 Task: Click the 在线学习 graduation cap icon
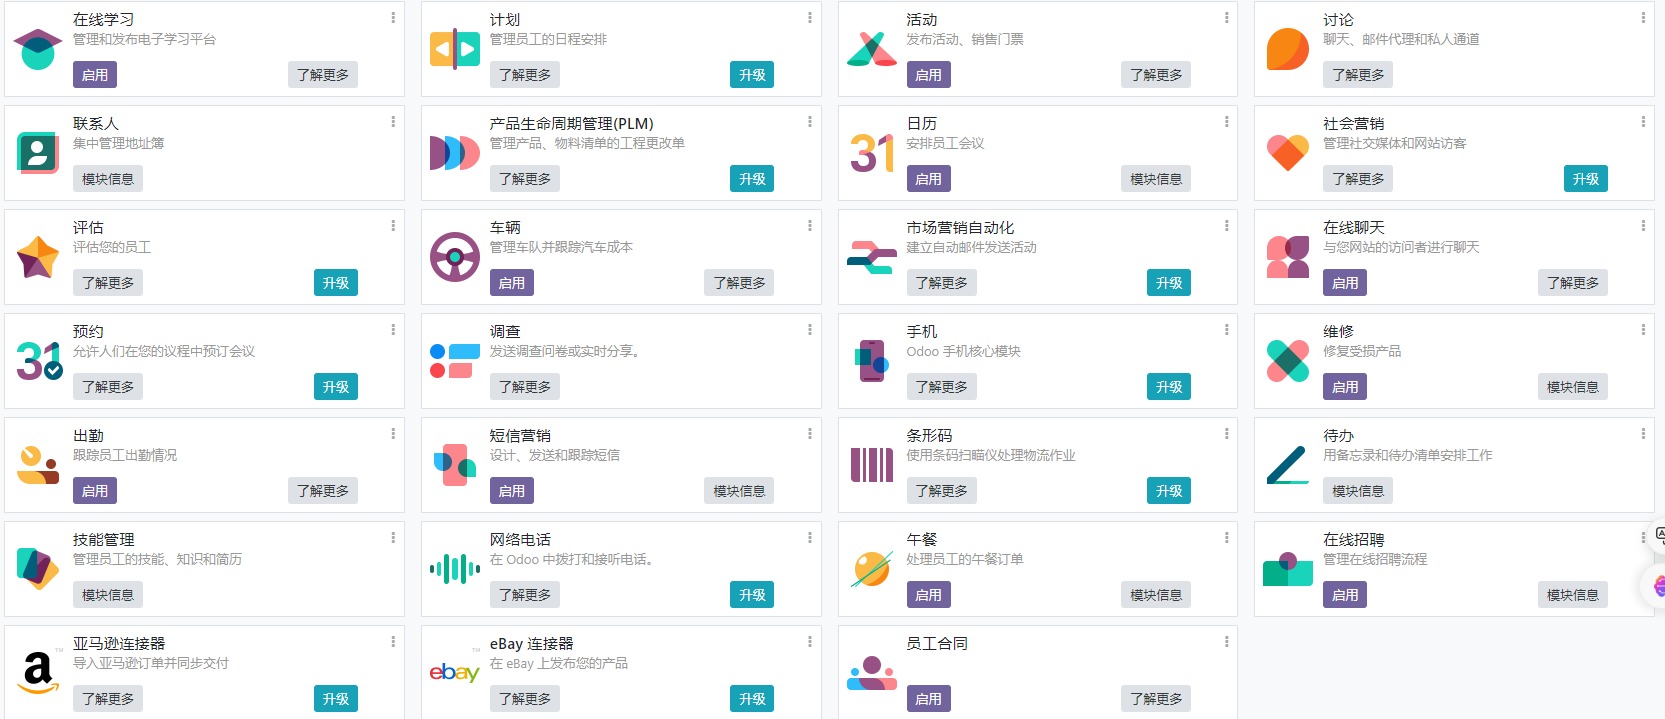click(x=38, y=49)
